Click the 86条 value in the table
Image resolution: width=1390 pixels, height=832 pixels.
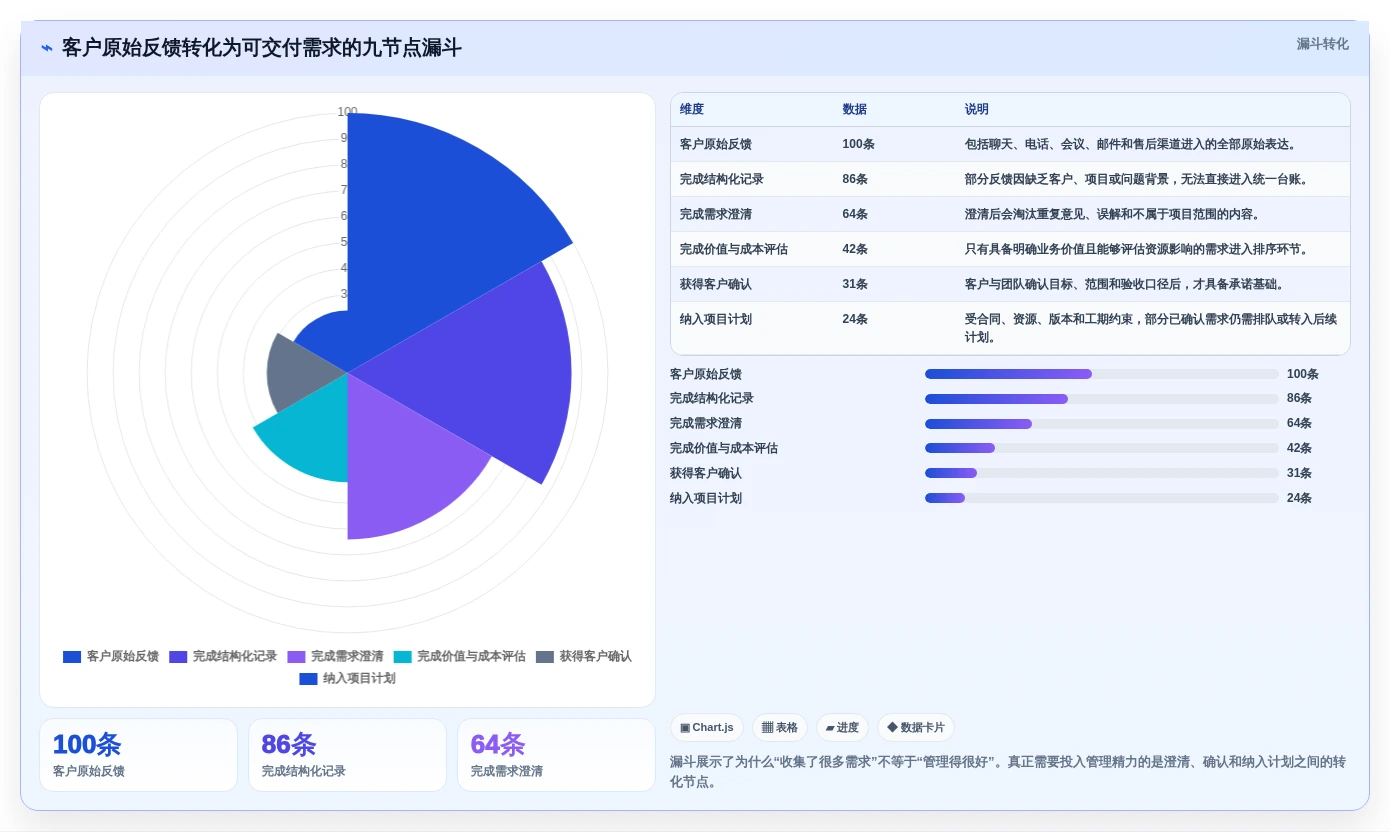855,179
